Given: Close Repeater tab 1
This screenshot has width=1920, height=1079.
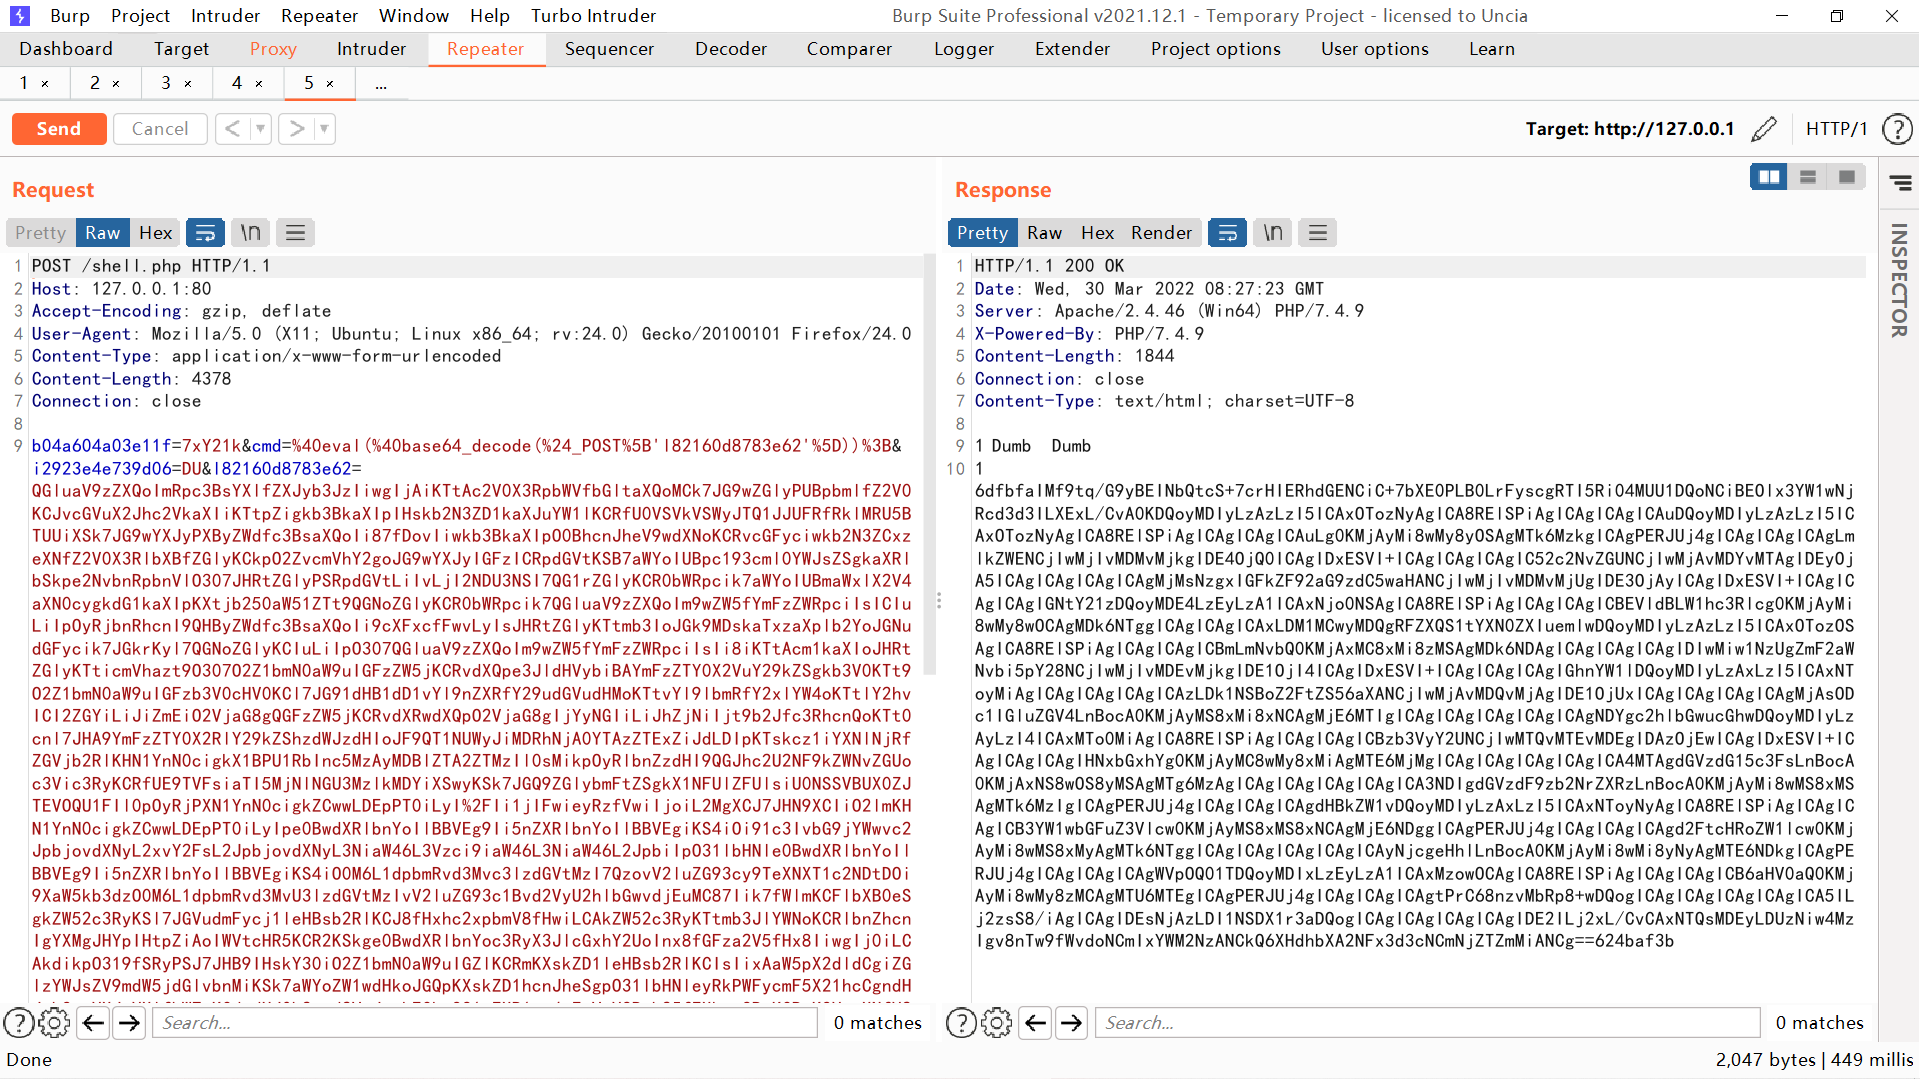Looking at the screenshot, I should (x=45, y=84).
